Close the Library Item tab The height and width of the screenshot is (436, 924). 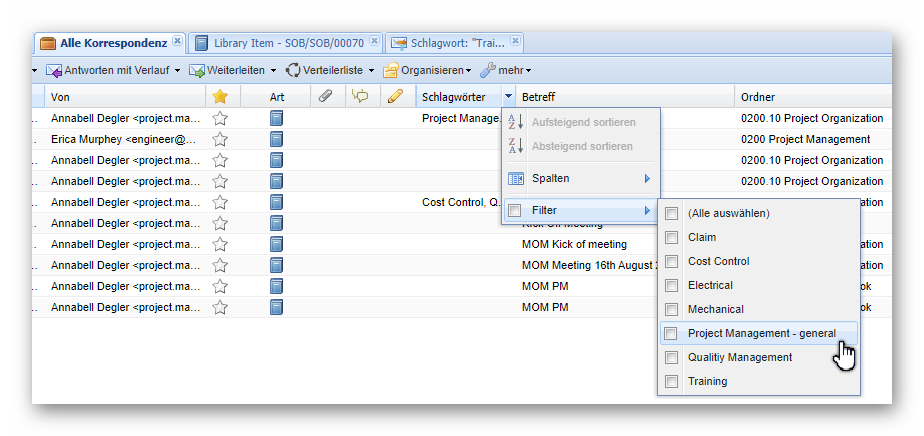pyautogui.click(x=375, y=42)
